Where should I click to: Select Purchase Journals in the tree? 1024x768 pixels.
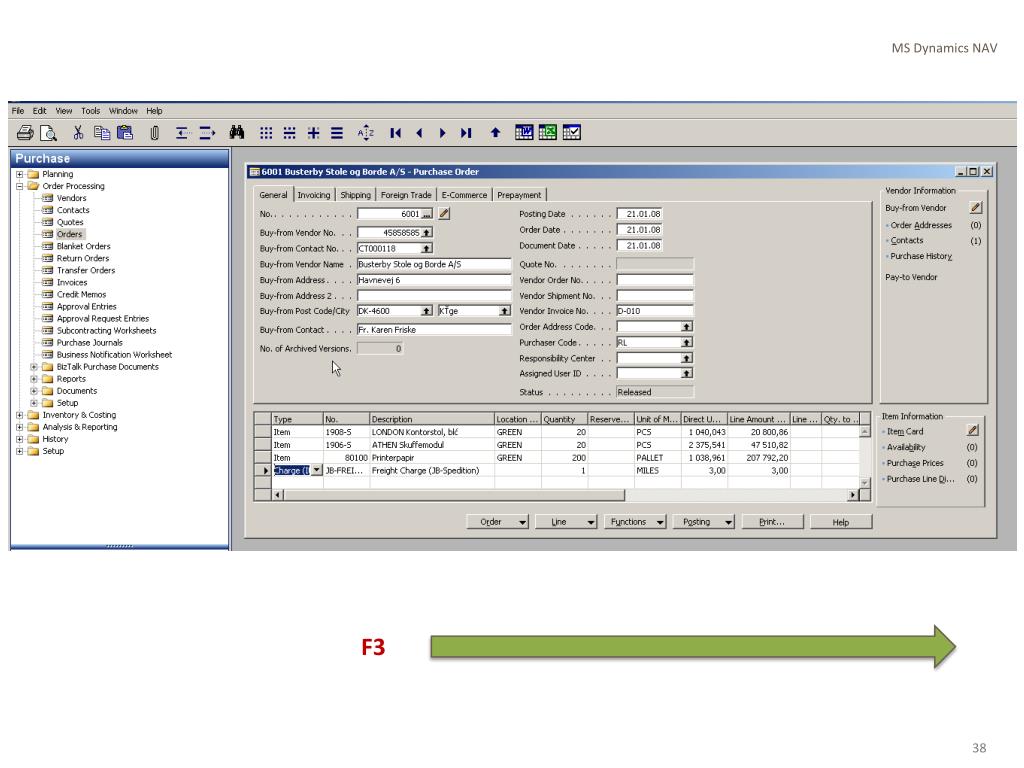click(x=89, y=342)
